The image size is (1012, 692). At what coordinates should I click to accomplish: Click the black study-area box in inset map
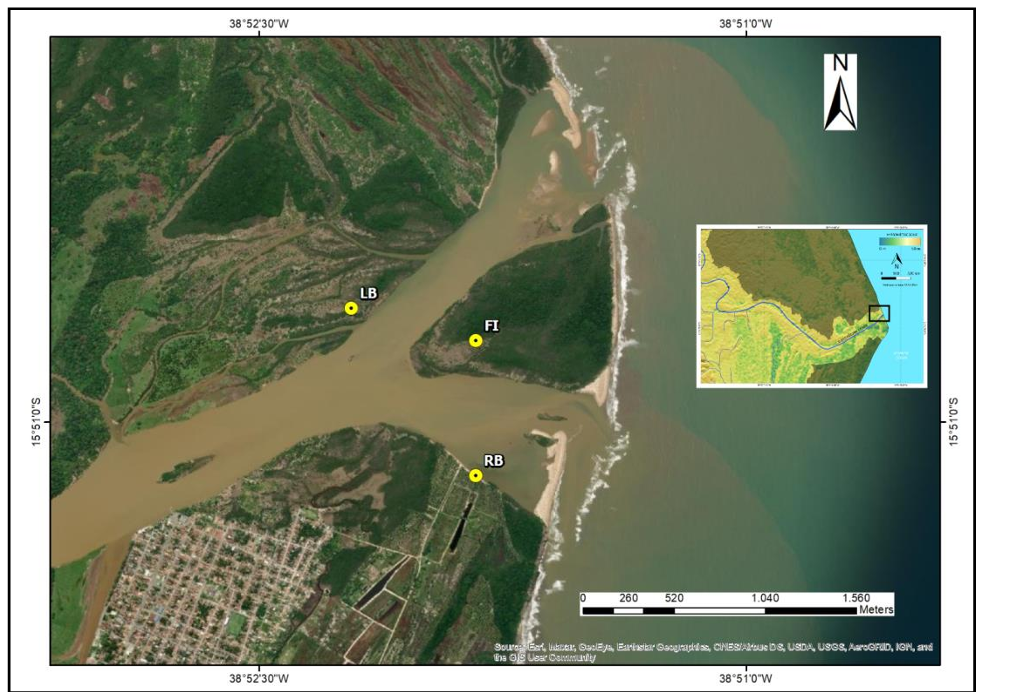click(879, 313)
